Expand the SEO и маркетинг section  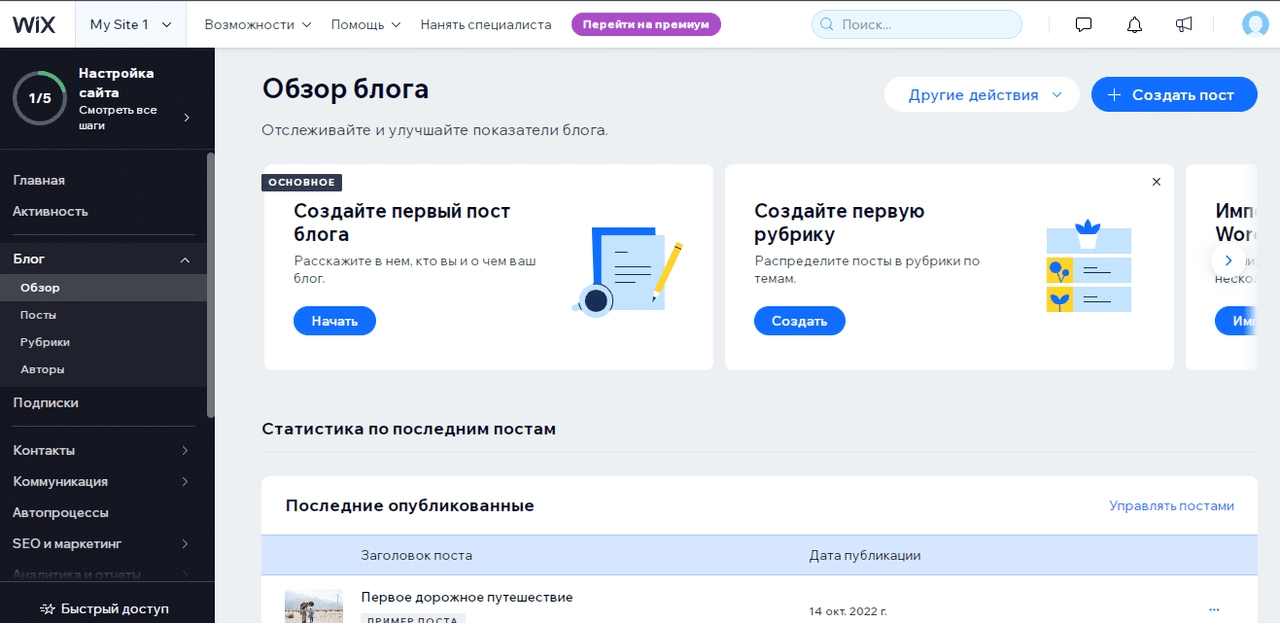(x=185, y=544)
